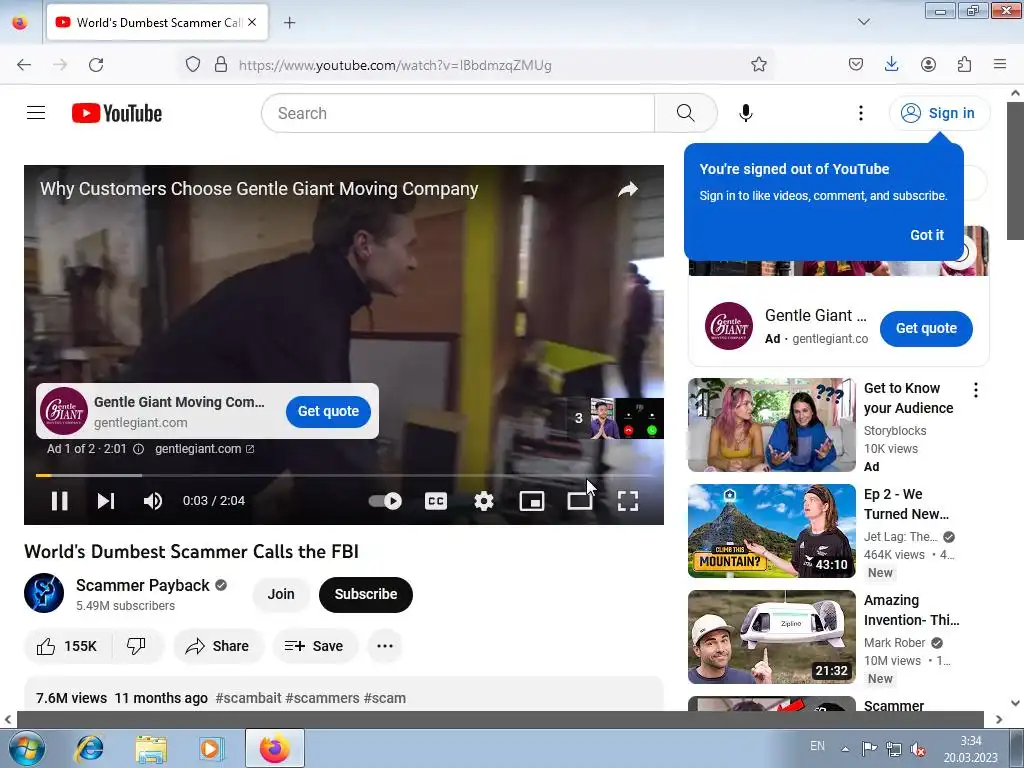Screen dimensions: 1024x768
Task: Click the search magnifier button
Action: point(685,113)
